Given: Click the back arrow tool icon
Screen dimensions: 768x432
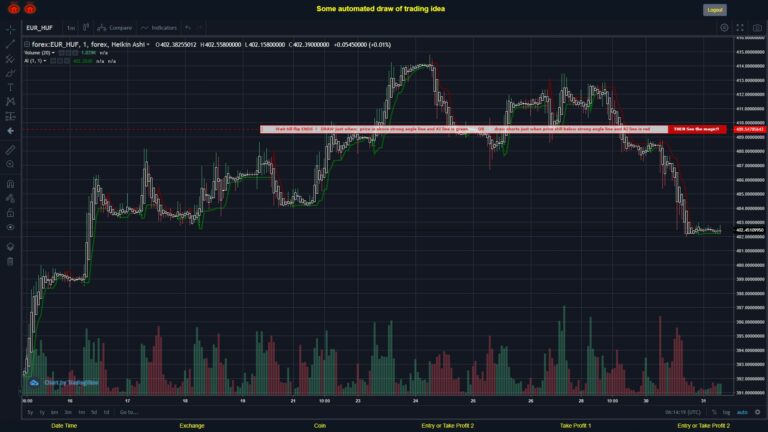Looking at the screenshot, I should [x=10, y=131].
